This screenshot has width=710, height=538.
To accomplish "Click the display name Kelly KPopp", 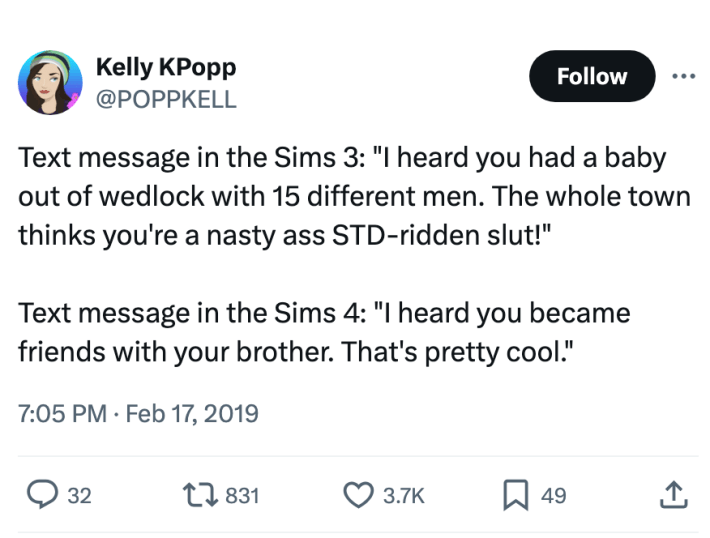I will [x=165, y=68].
